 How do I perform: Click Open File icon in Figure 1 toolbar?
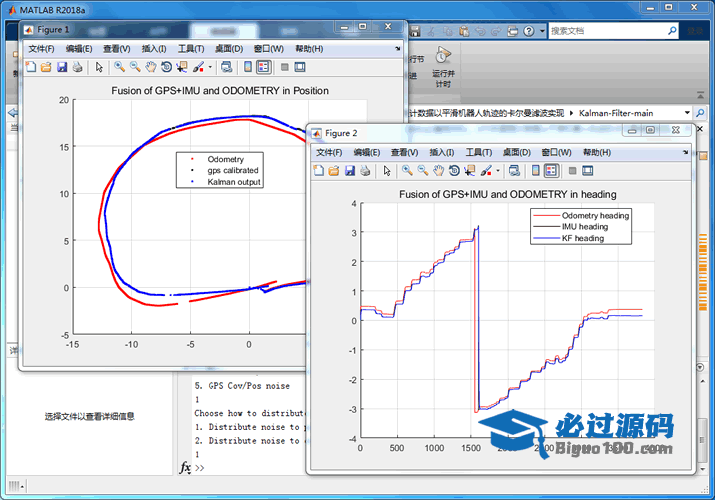tap(46, 67)
